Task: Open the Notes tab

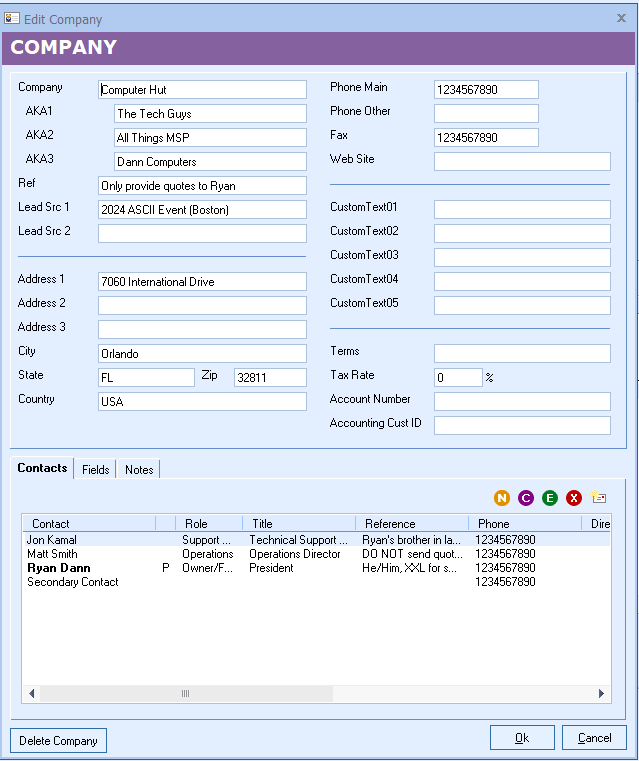Action: 139,470
